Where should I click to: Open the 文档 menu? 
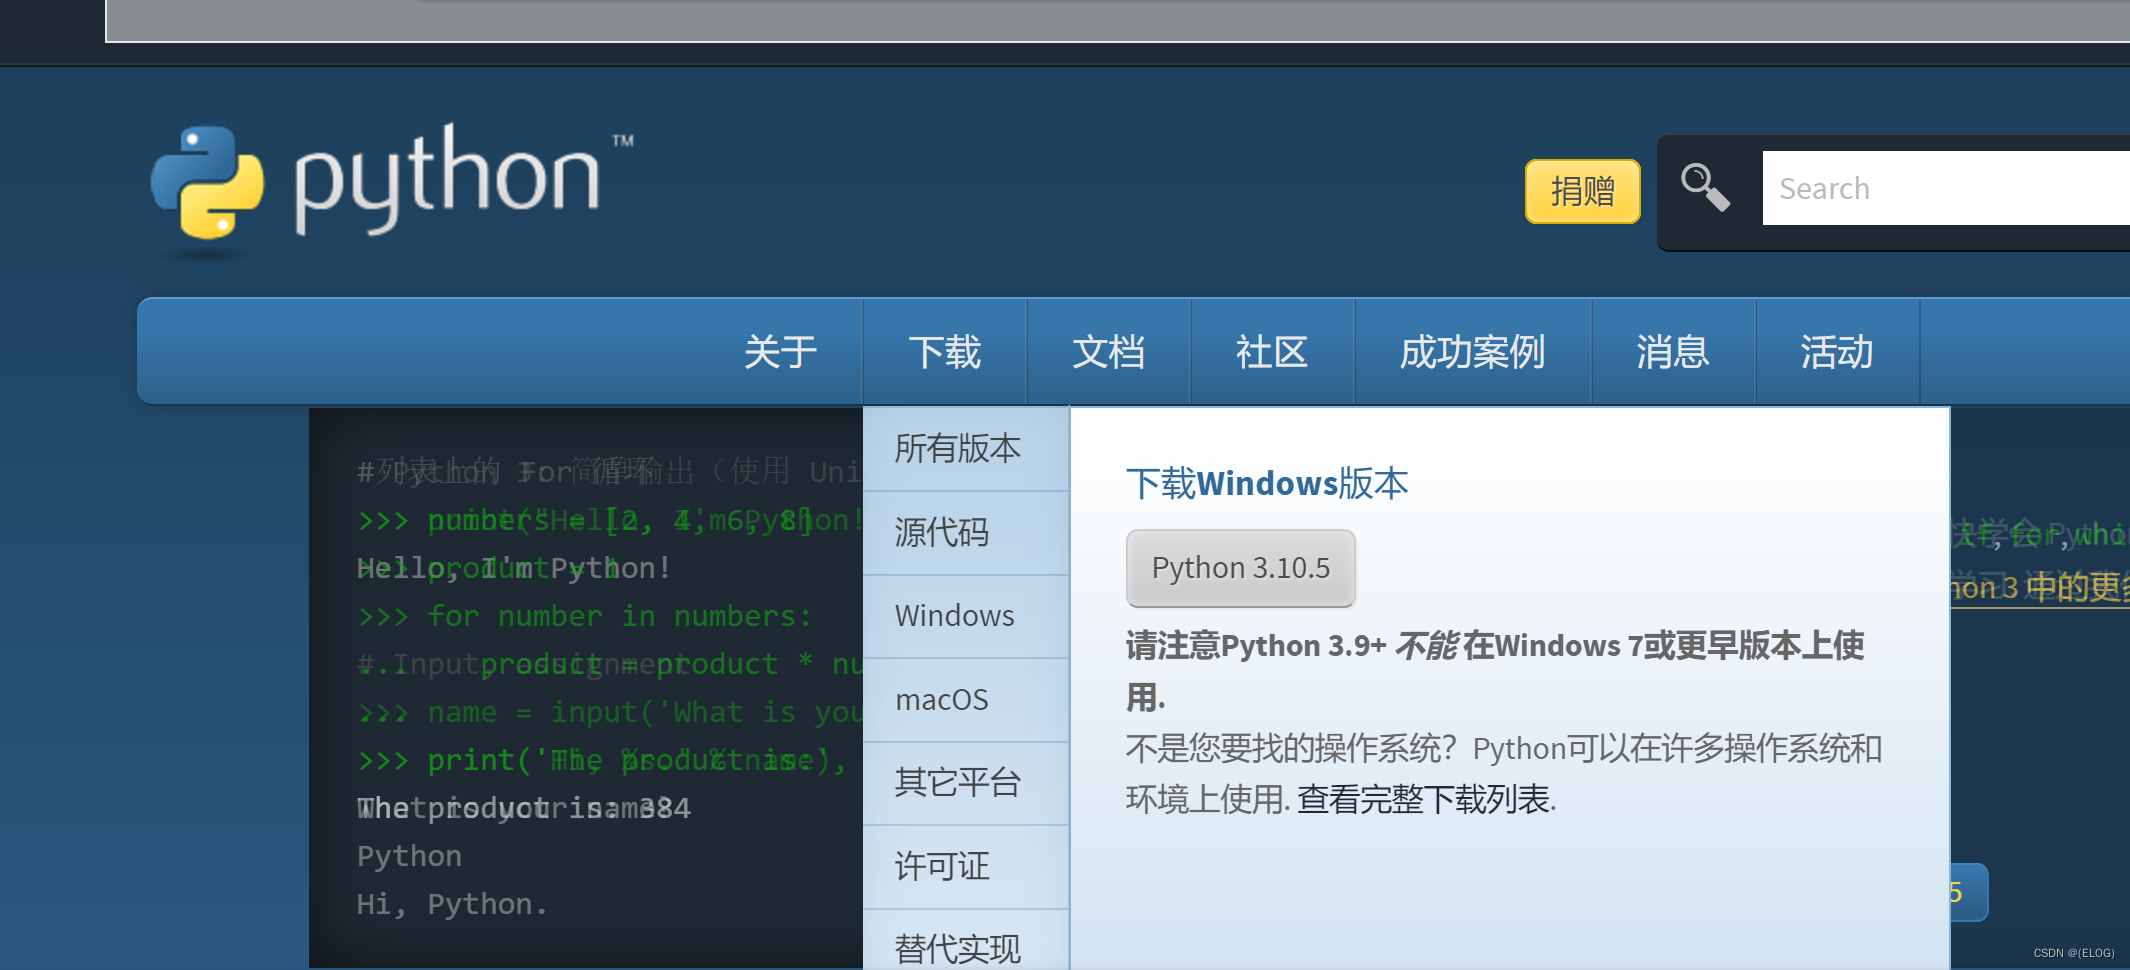point(1109,352)
